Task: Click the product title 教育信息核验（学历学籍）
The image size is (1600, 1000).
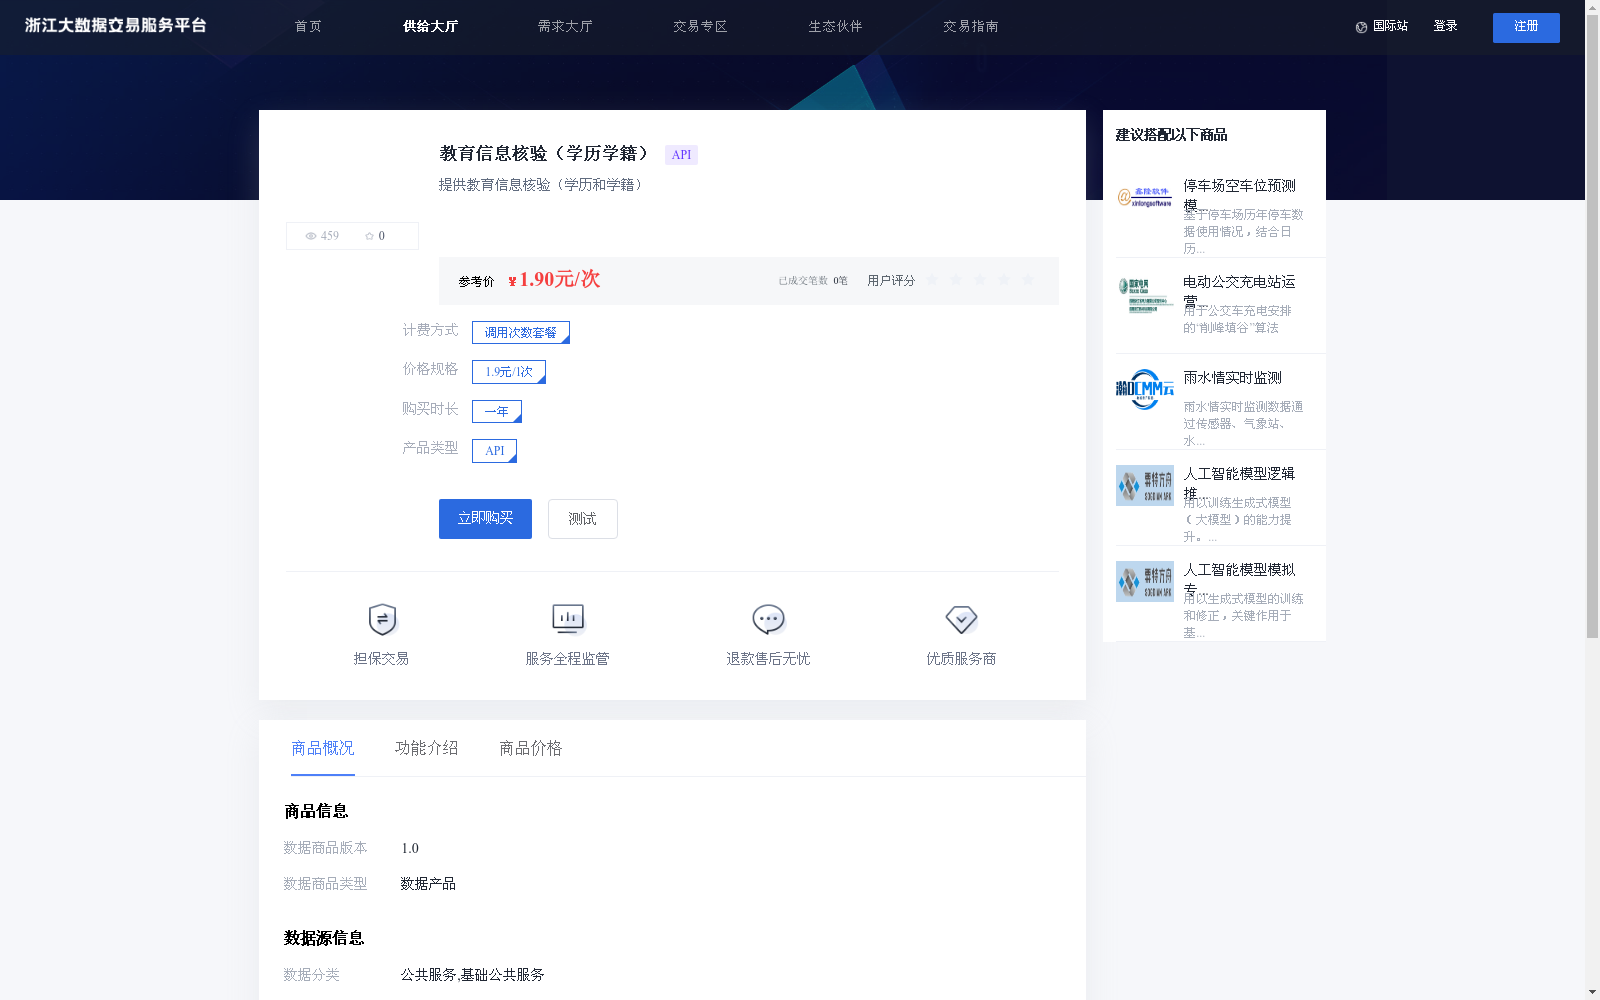Action: (544, 154)
